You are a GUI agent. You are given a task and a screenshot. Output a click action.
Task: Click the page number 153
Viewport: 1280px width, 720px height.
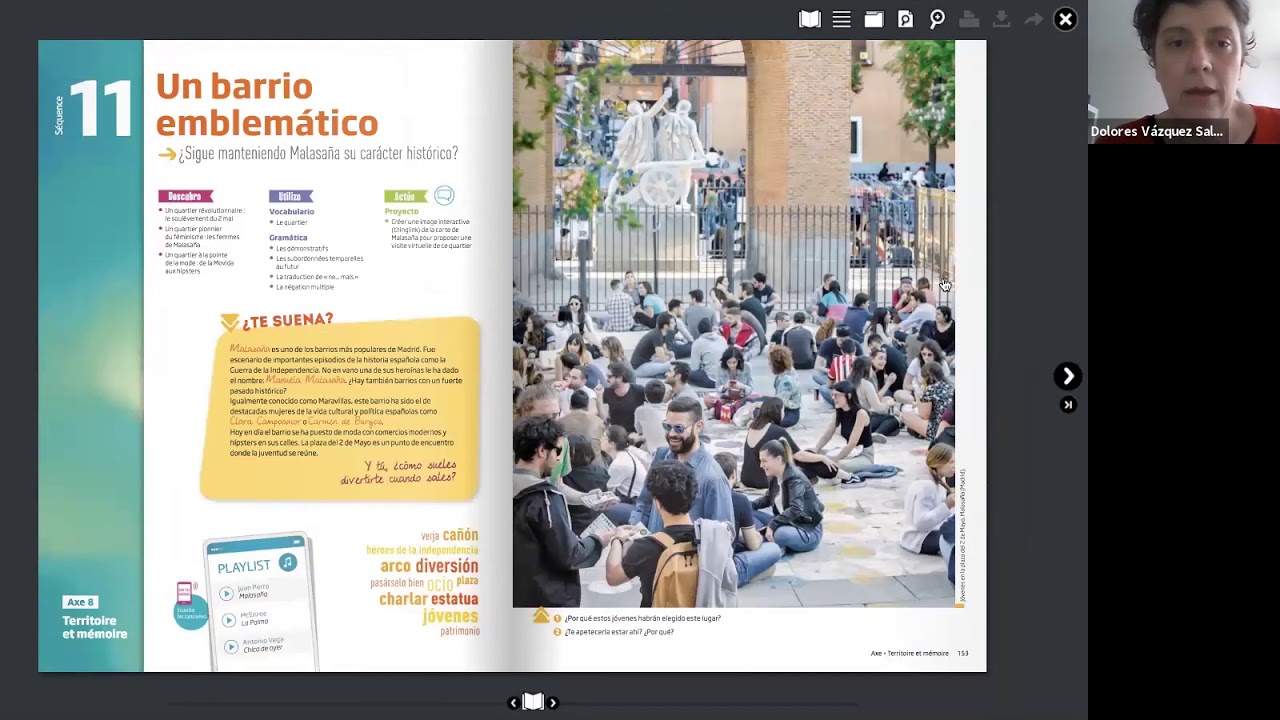963,653
